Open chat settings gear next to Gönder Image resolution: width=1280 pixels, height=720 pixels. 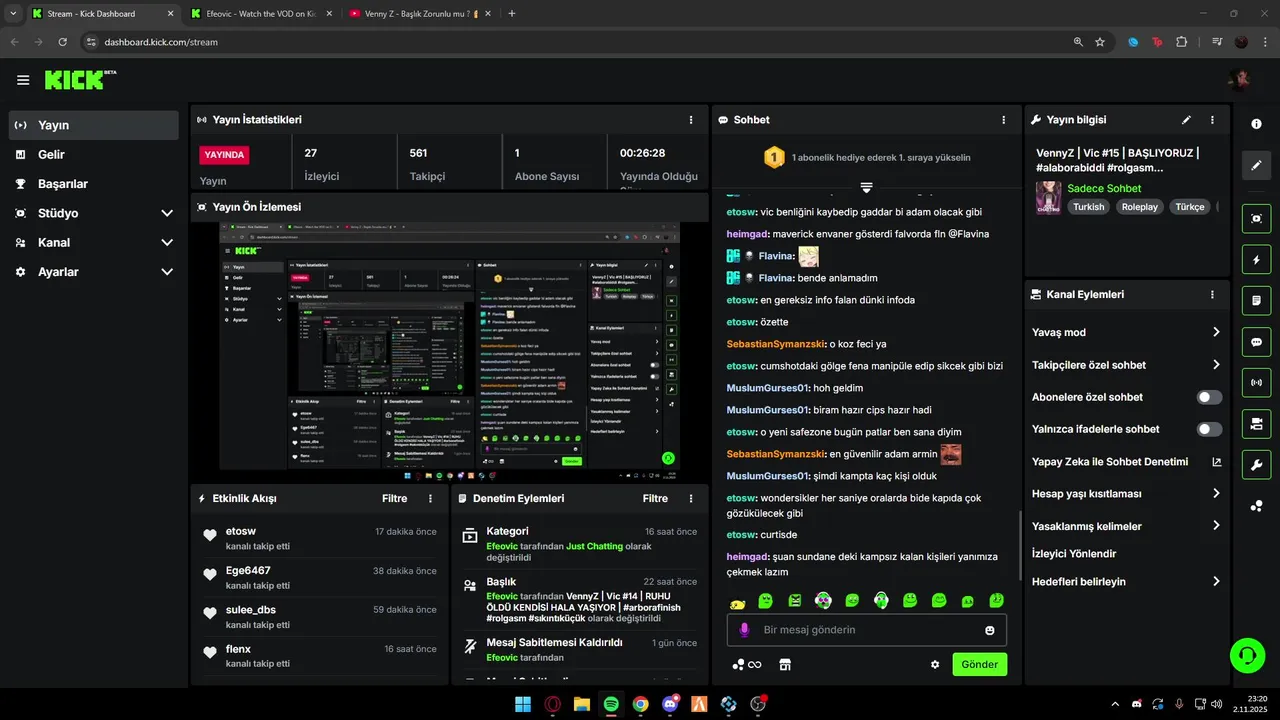(x=935, y=664)
